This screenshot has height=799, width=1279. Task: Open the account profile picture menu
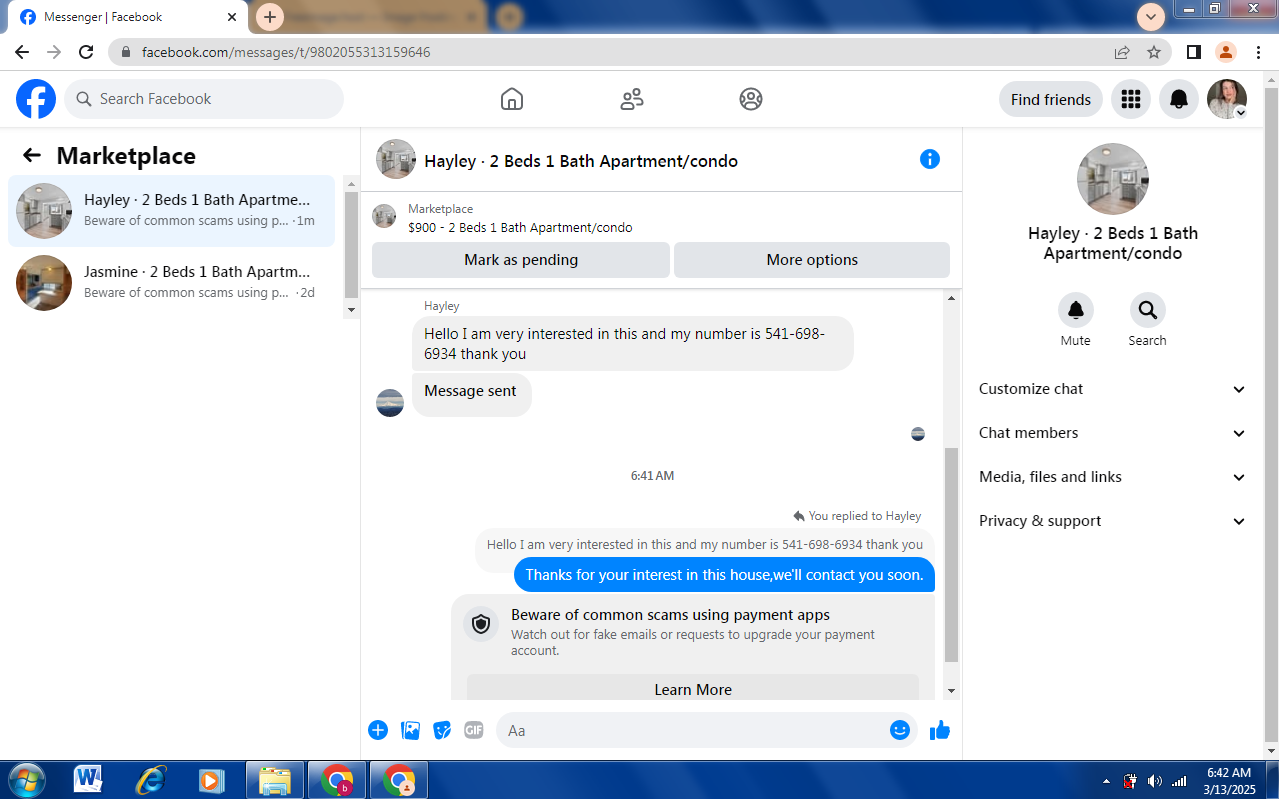point(1227,99)
